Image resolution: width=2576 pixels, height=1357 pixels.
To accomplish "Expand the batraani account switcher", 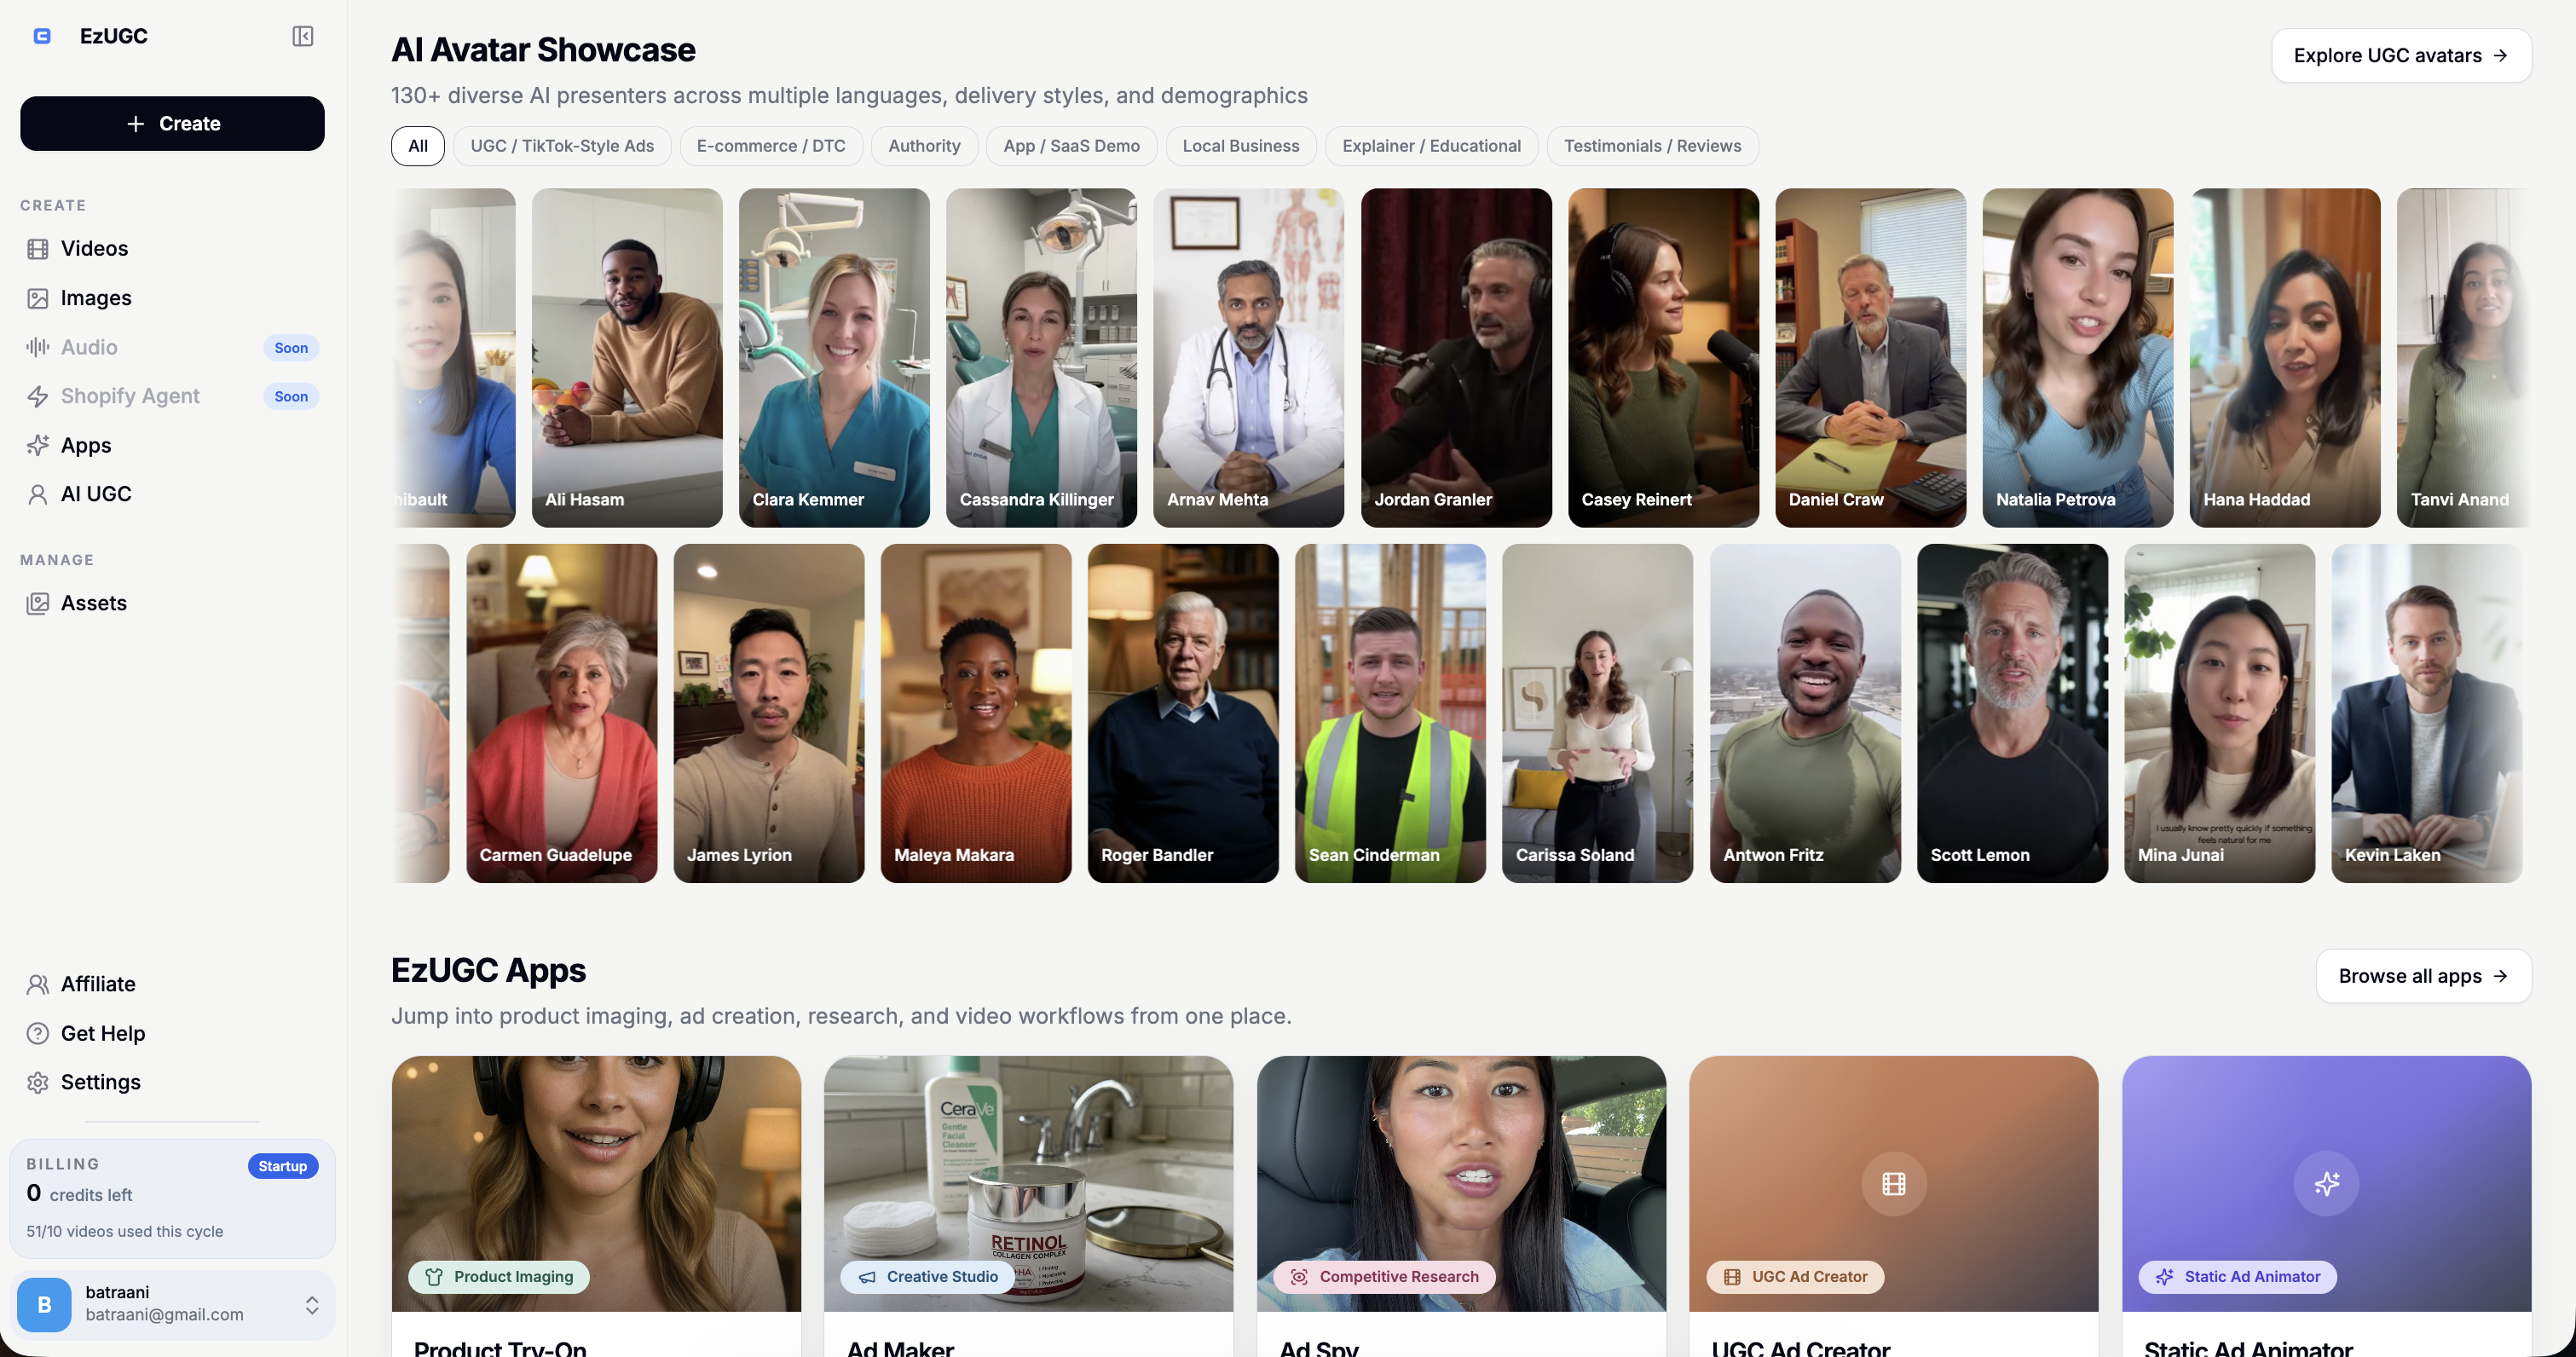I will pos(312,1305).
